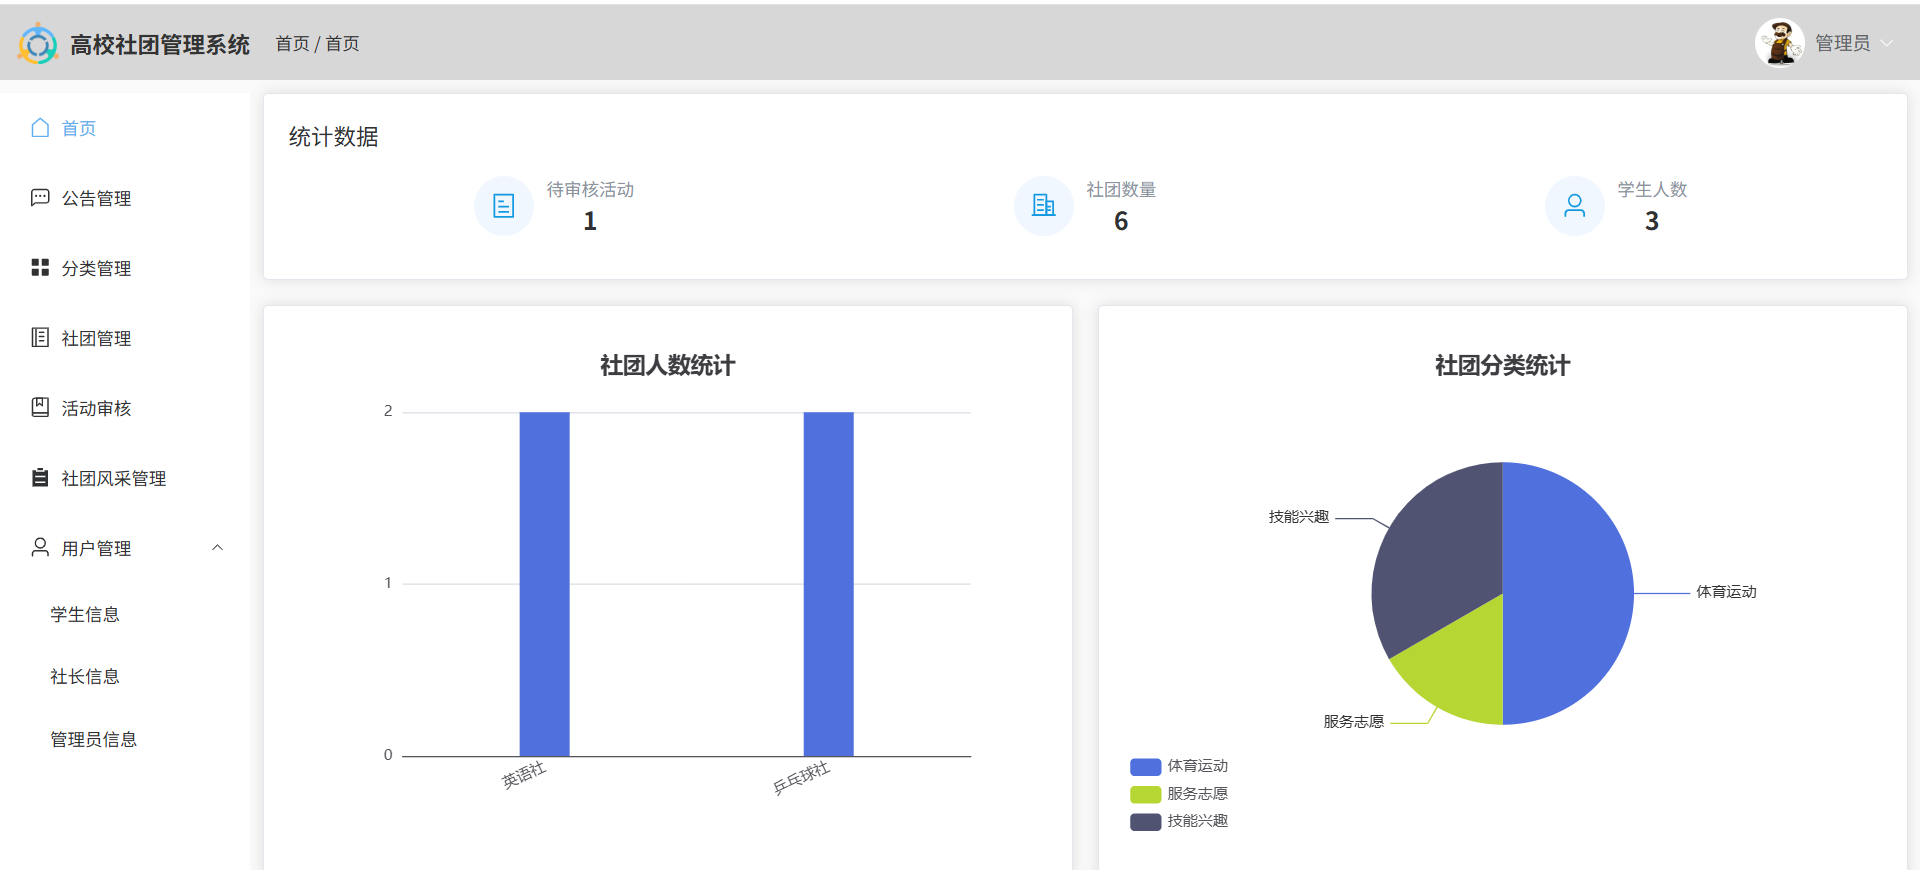Click the 技能兴趣 pie callout label
This screenshot has height=870, width=1920.
(1298, 517)
